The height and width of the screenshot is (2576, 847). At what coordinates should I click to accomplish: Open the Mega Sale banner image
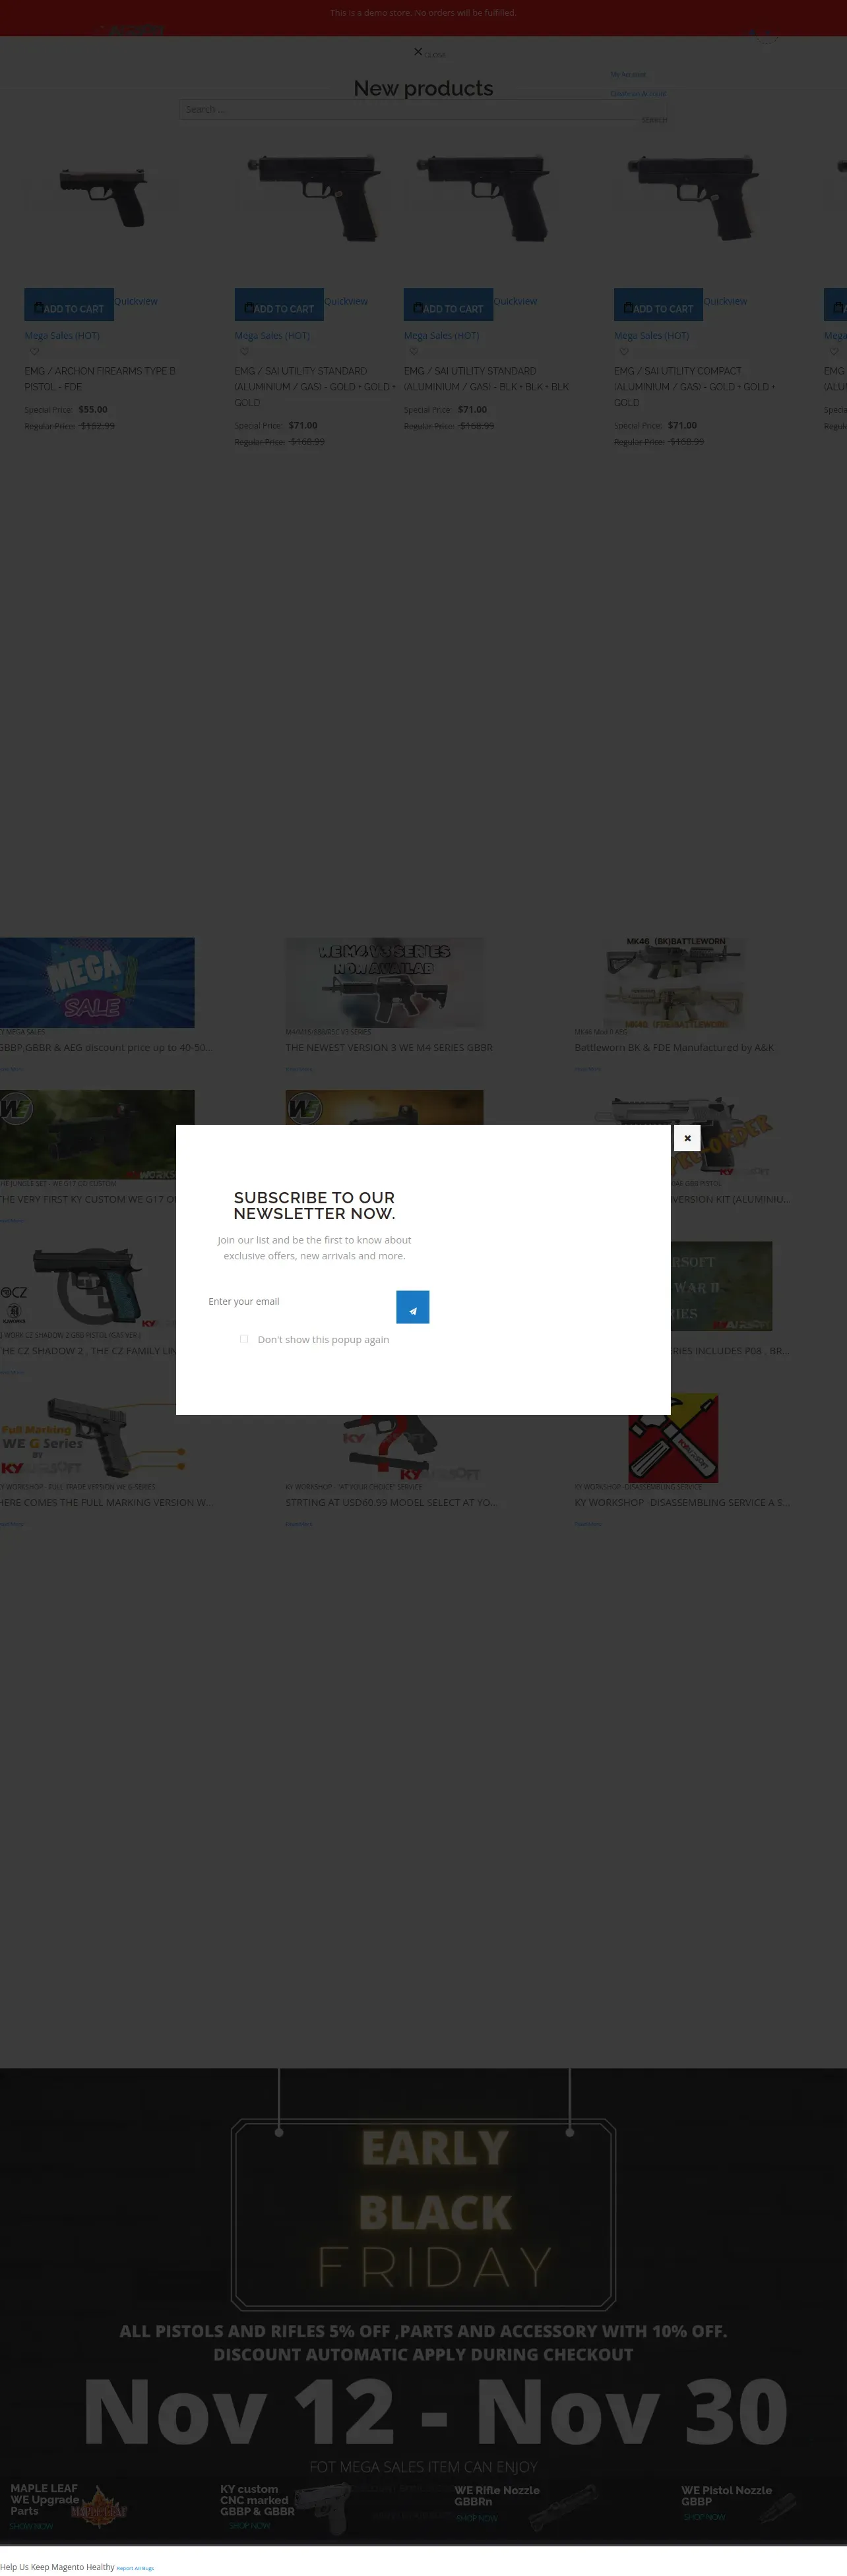tap(97, 982)
